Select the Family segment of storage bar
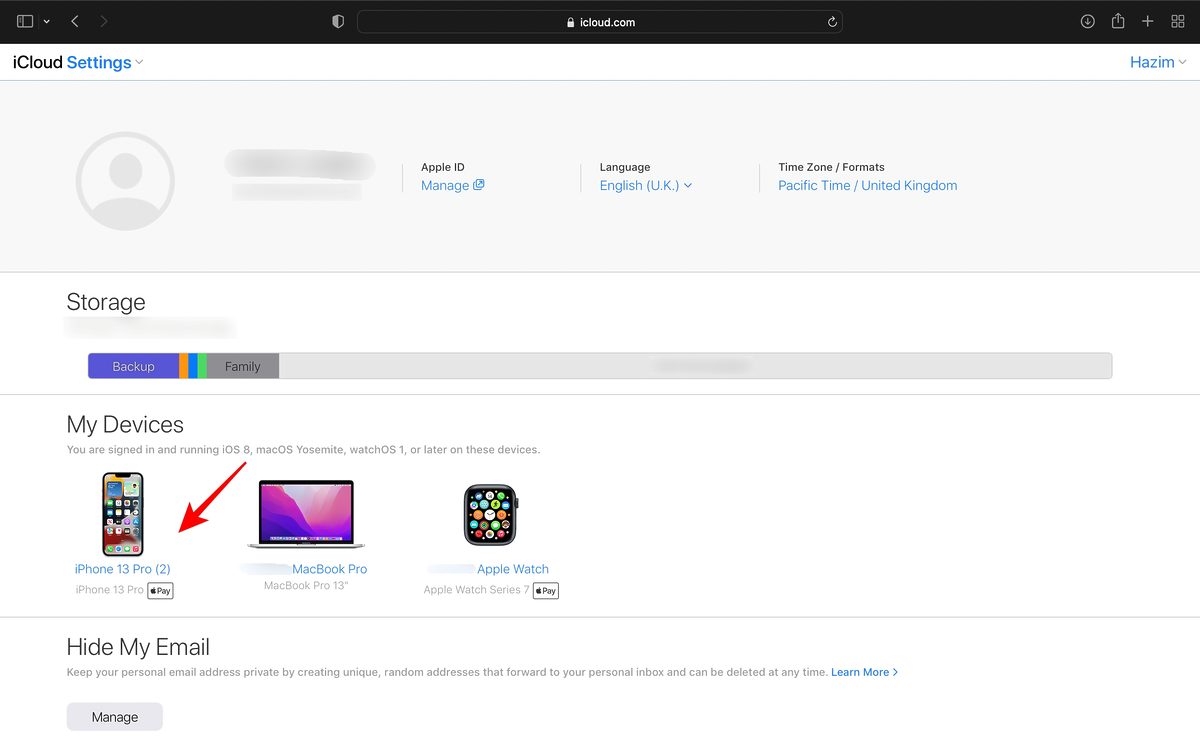1200x750 pixels. (x=243, y=366)
